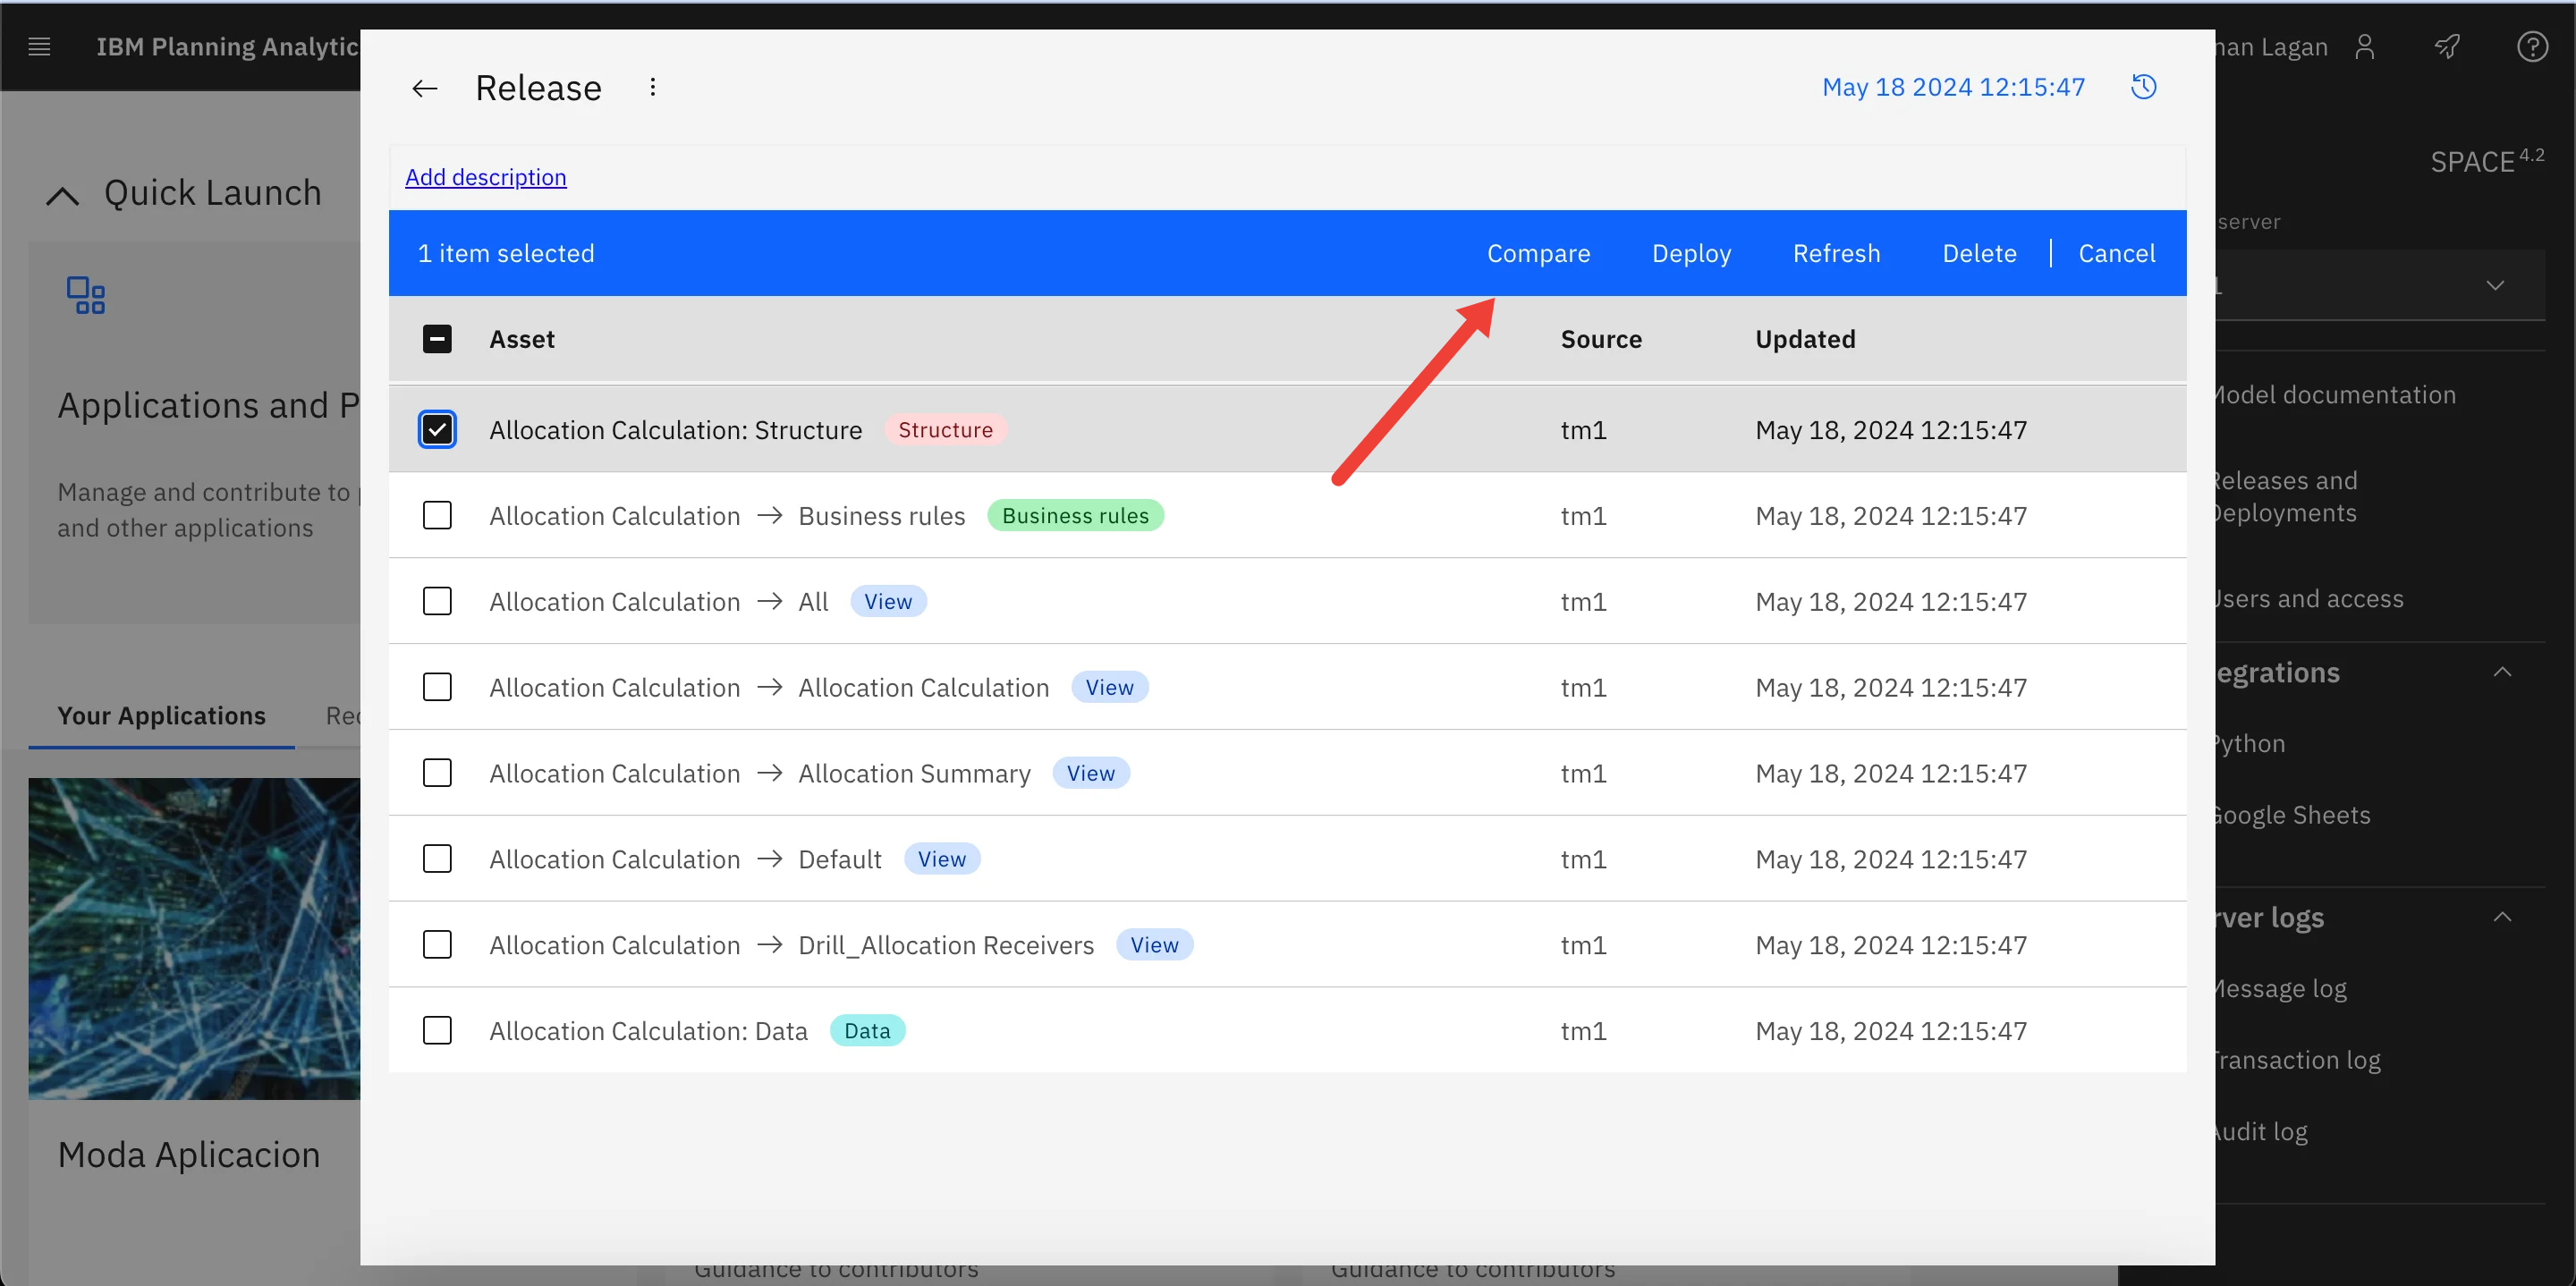Check the Allocation Calculation view row checkbox

[x=437, y=687]
